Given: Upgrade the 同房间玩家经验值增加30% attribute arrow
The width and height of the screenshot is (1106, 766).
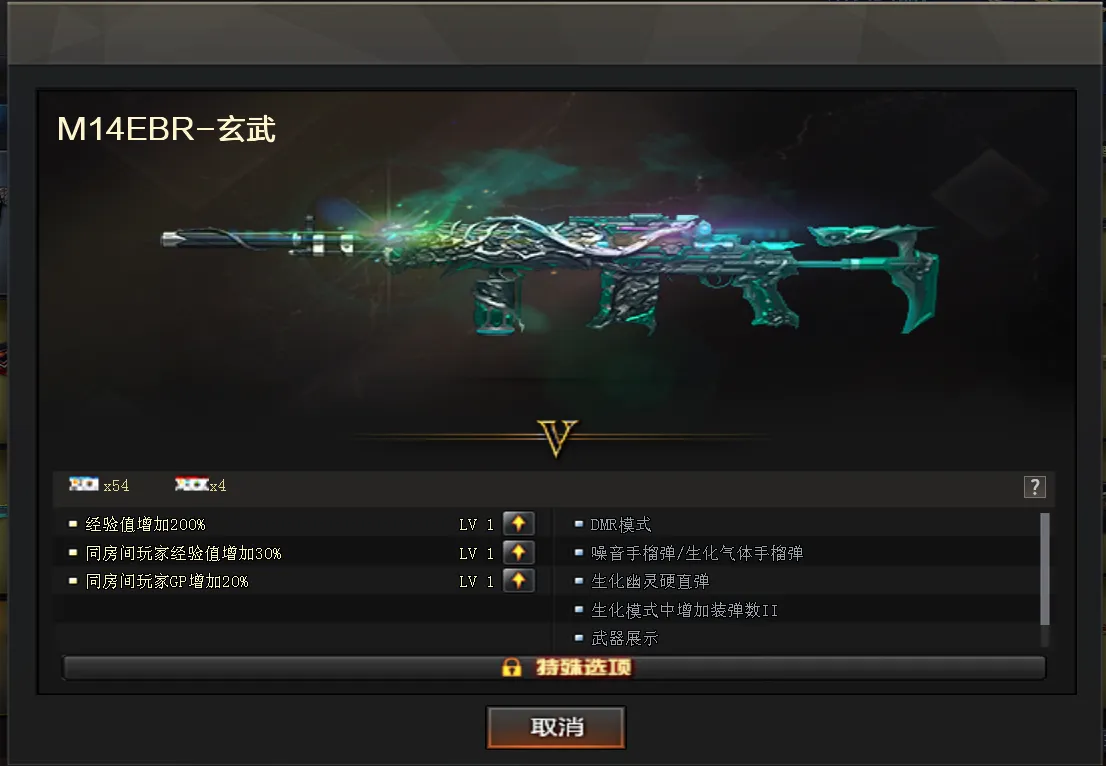Looking at the screenshot, I should [x=518, y=552].
